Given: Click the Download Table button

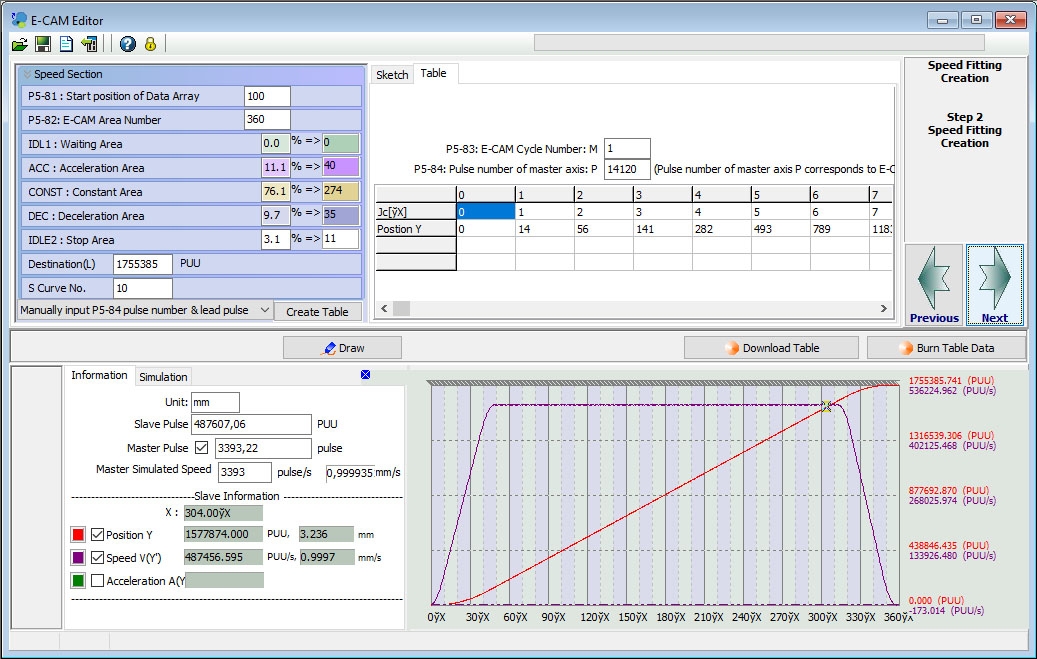Looking at the screenshot, I should tap(771, 348).
